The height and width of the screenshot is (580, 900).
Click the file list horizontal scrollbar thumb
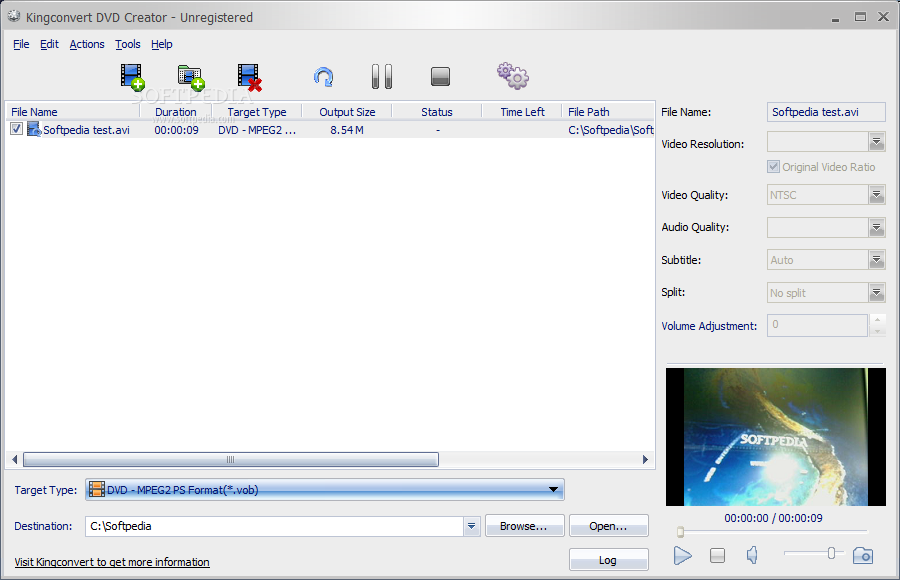[x=231, y=459]
